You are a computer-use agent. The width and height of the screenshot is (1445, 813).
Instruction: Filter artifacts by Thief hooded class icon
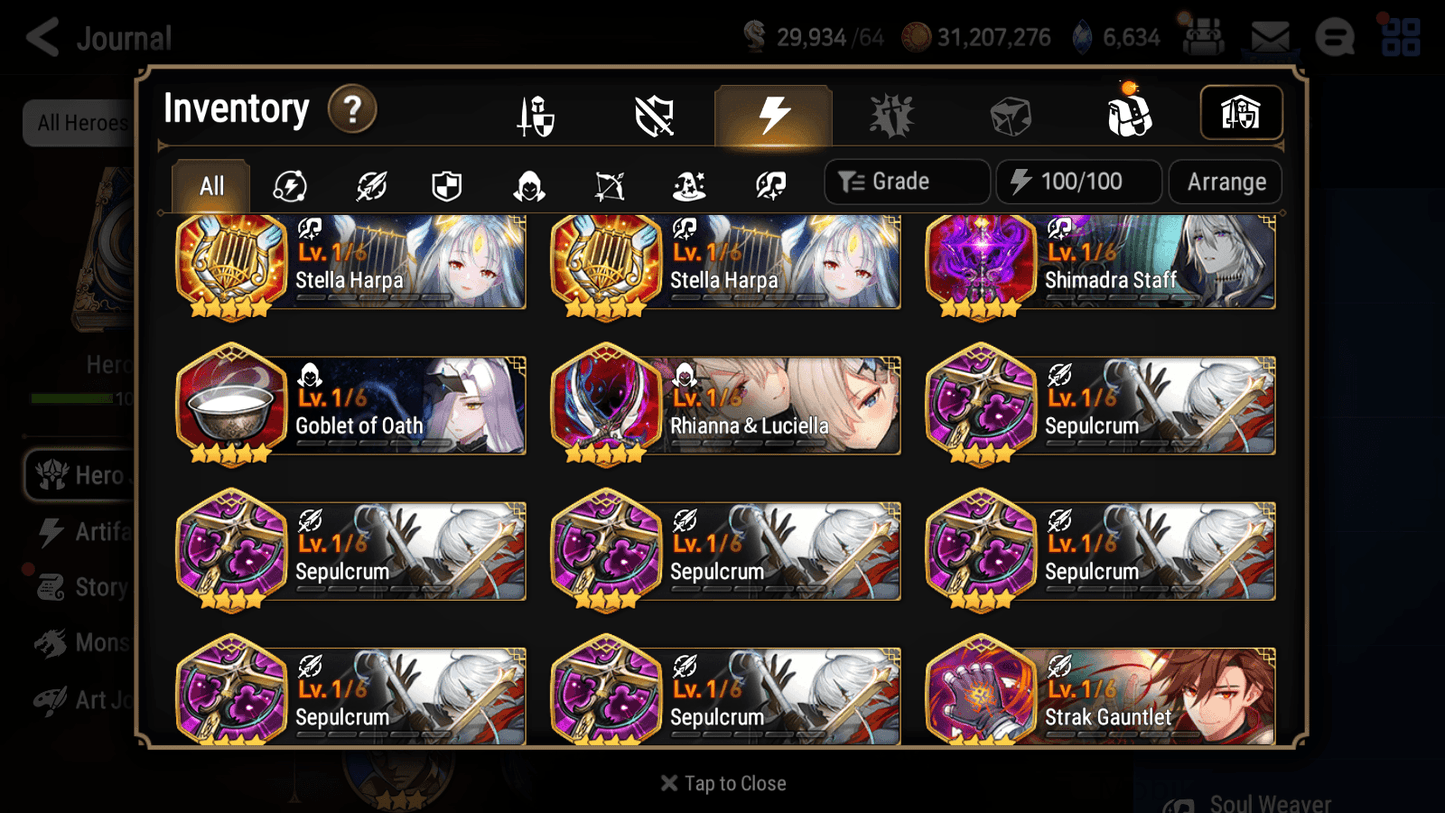(529, 186)
